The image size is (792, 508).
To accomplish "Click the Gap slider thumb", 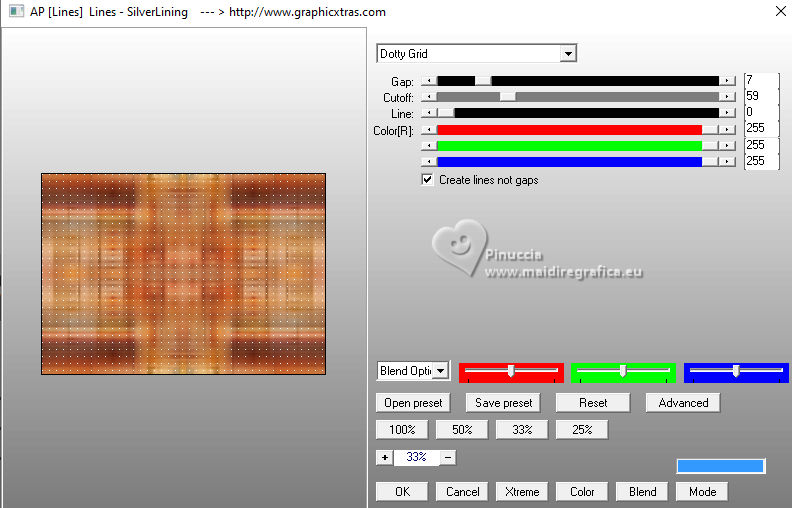I will (x=483, y=81).
